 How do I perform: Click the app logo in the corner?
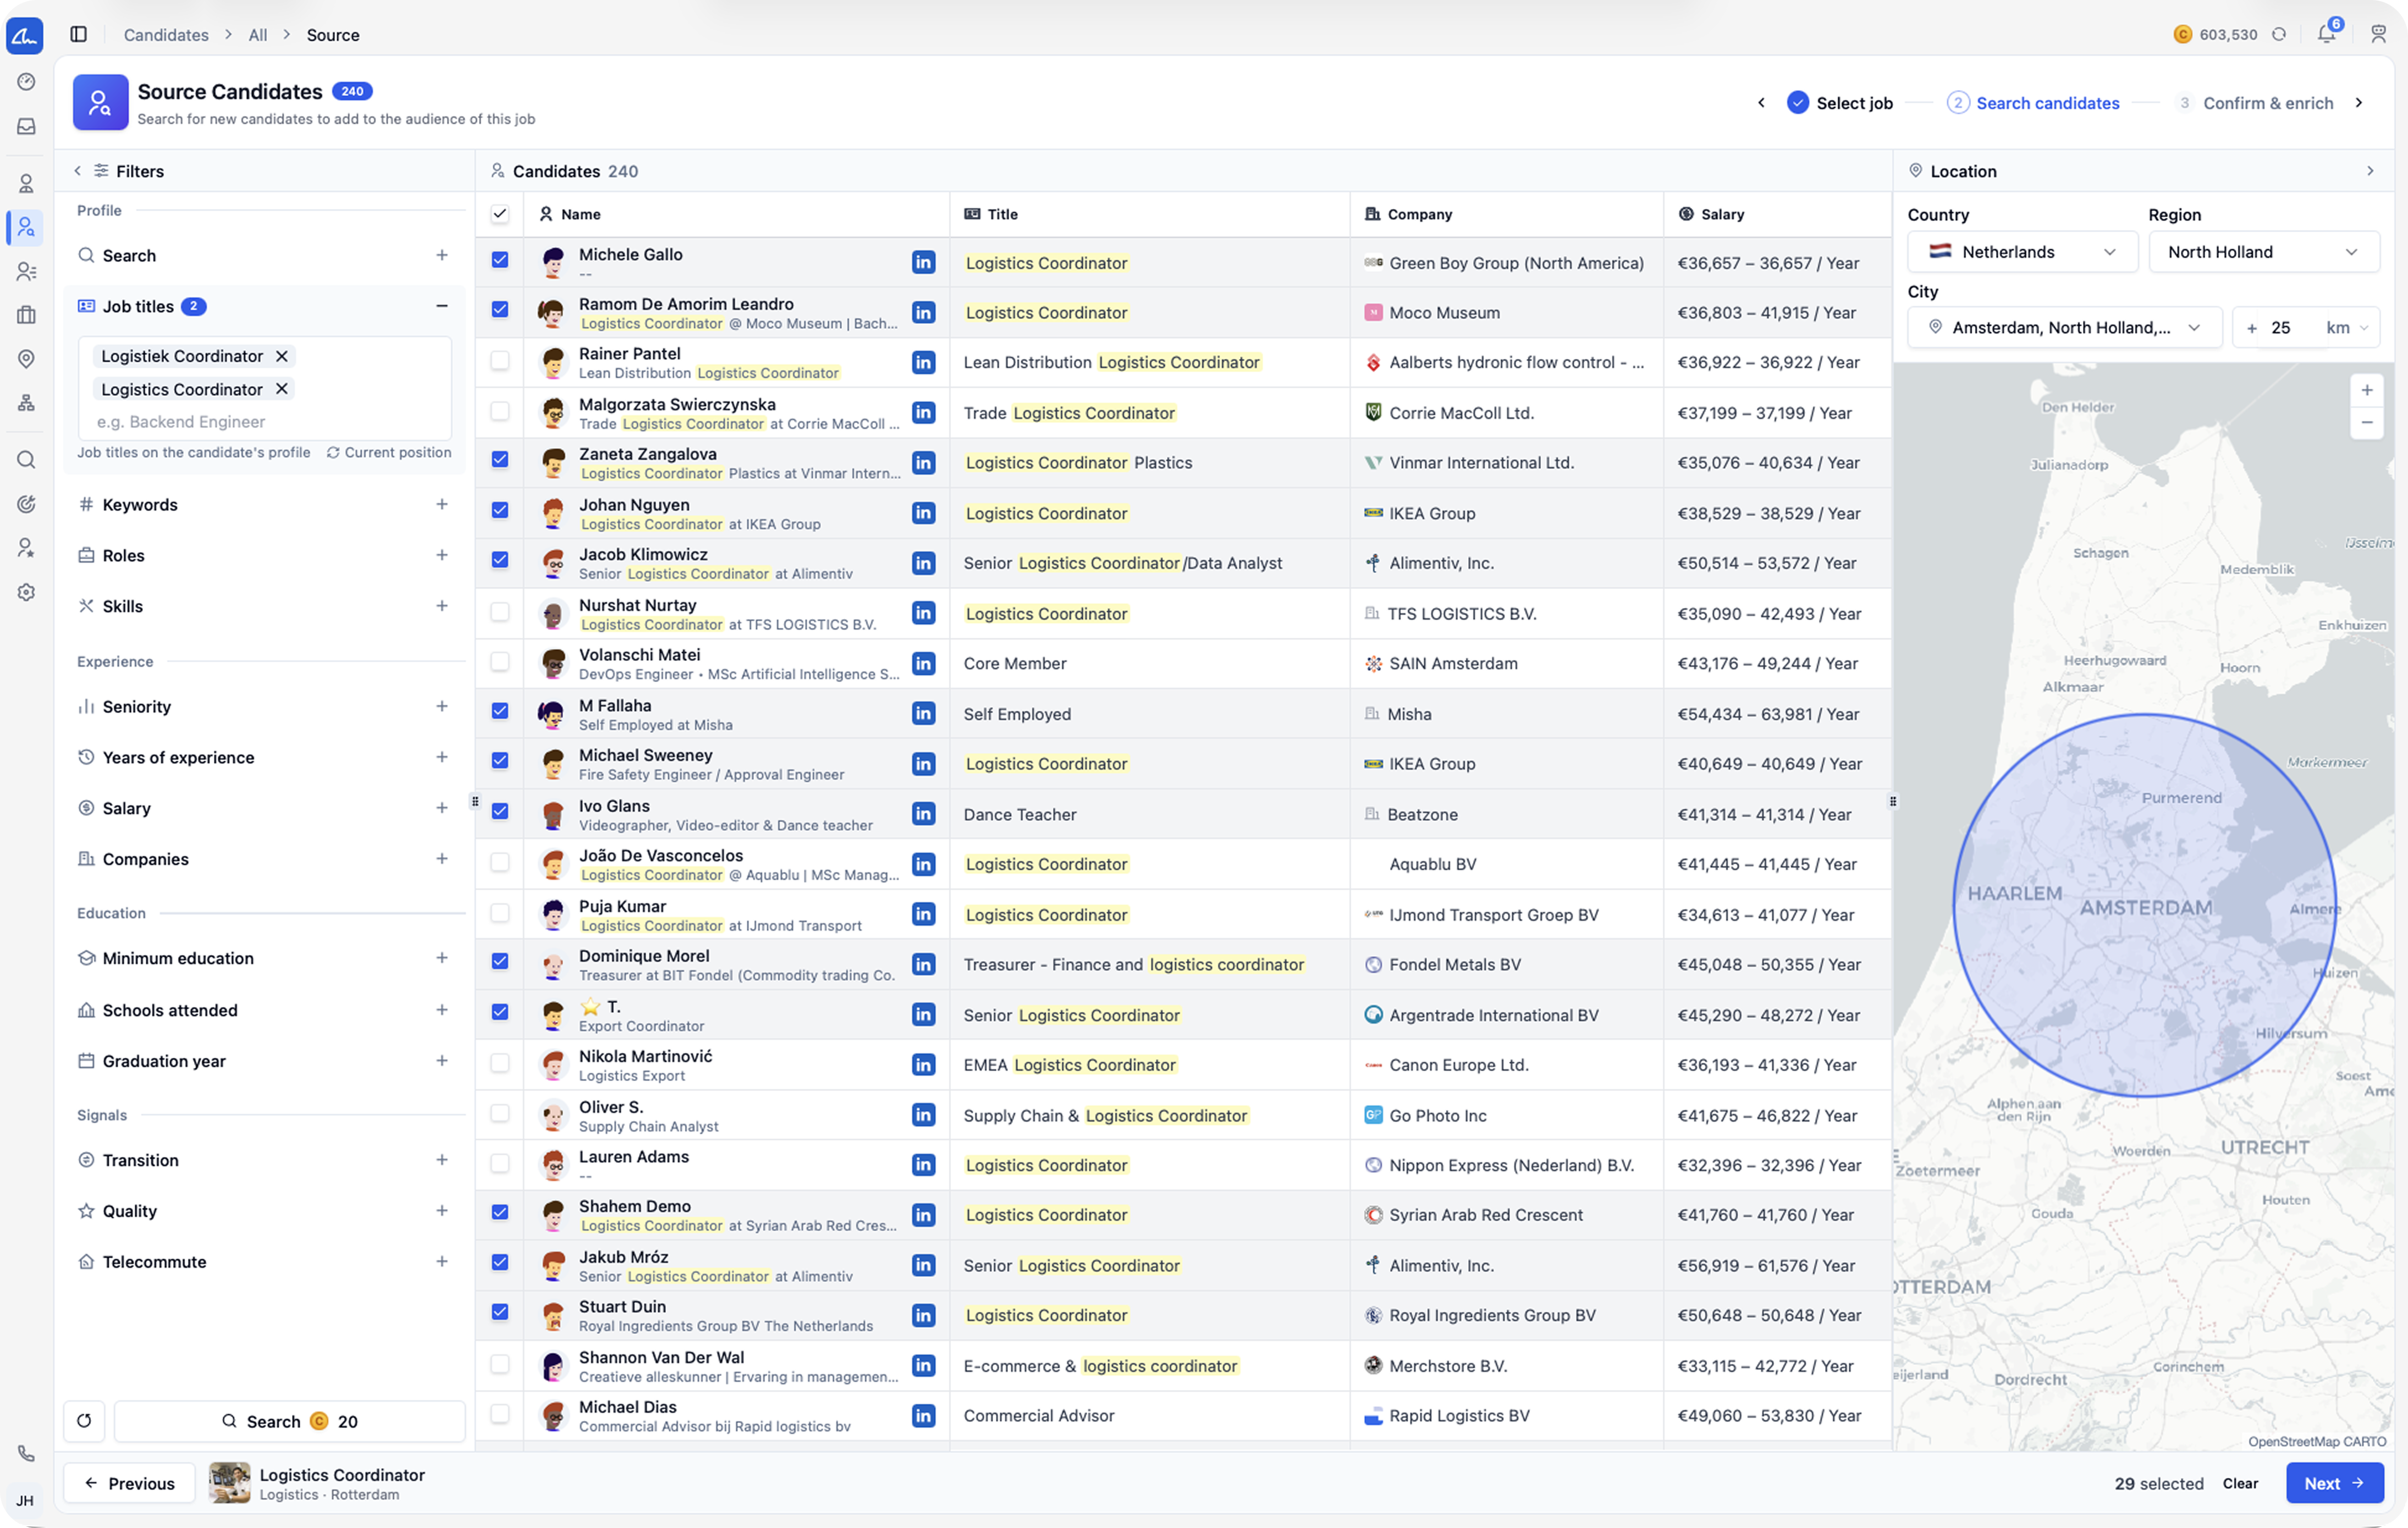pos(25,36)
